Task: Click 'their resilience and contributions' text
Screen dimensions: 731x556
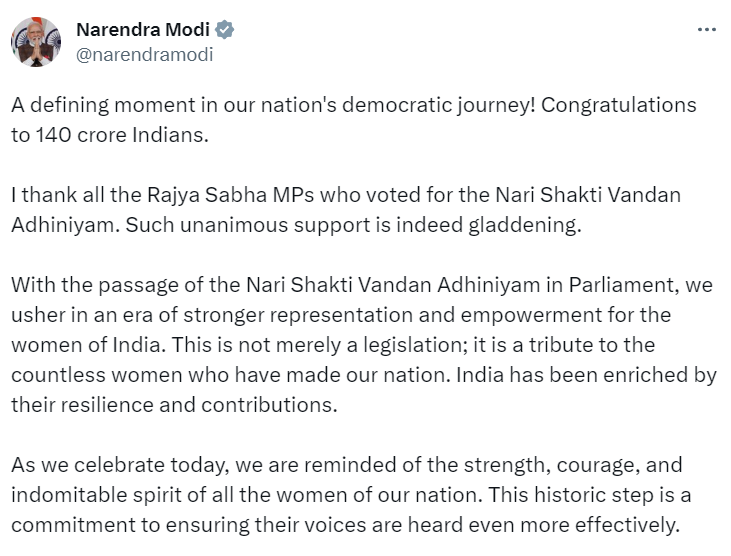Action: click(172, 405)
